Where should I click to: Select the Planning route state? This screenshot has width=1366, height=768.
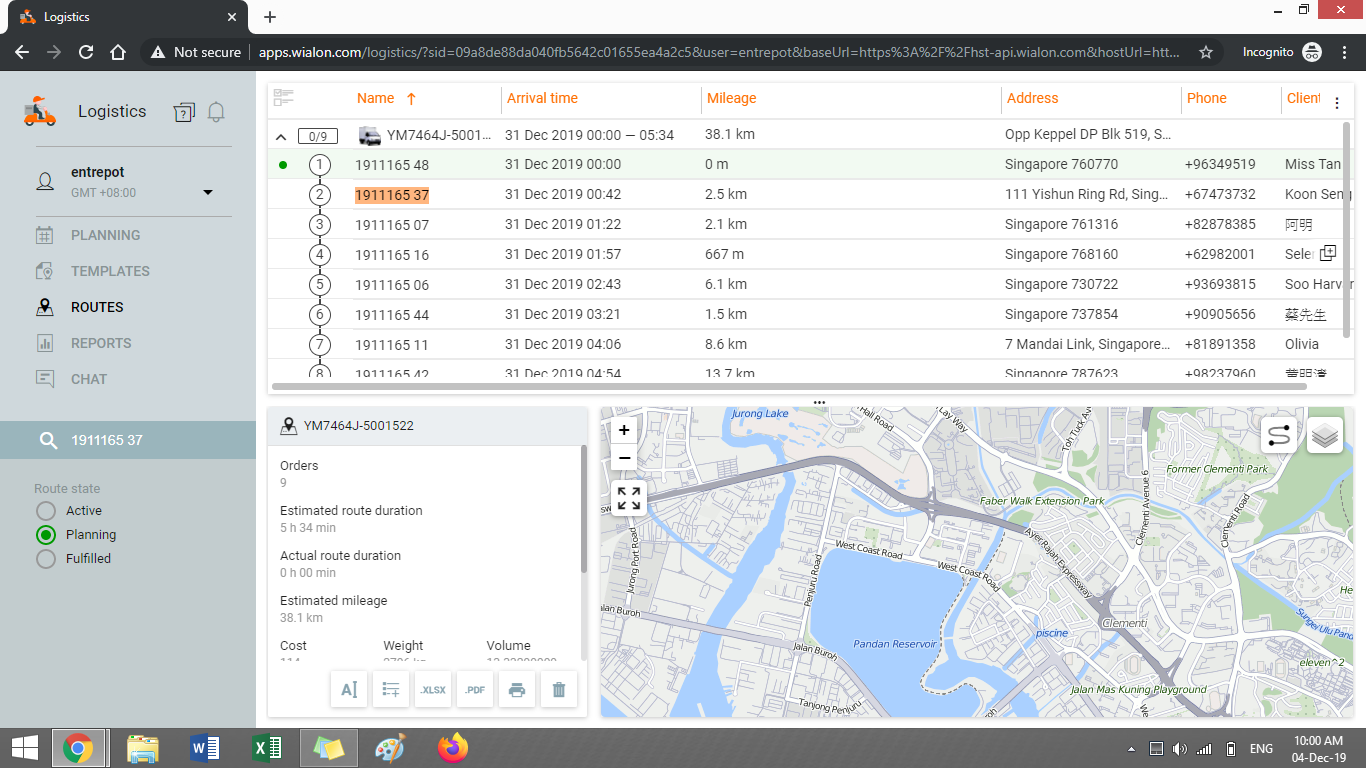pyautogui.click(x=46, y=535)
